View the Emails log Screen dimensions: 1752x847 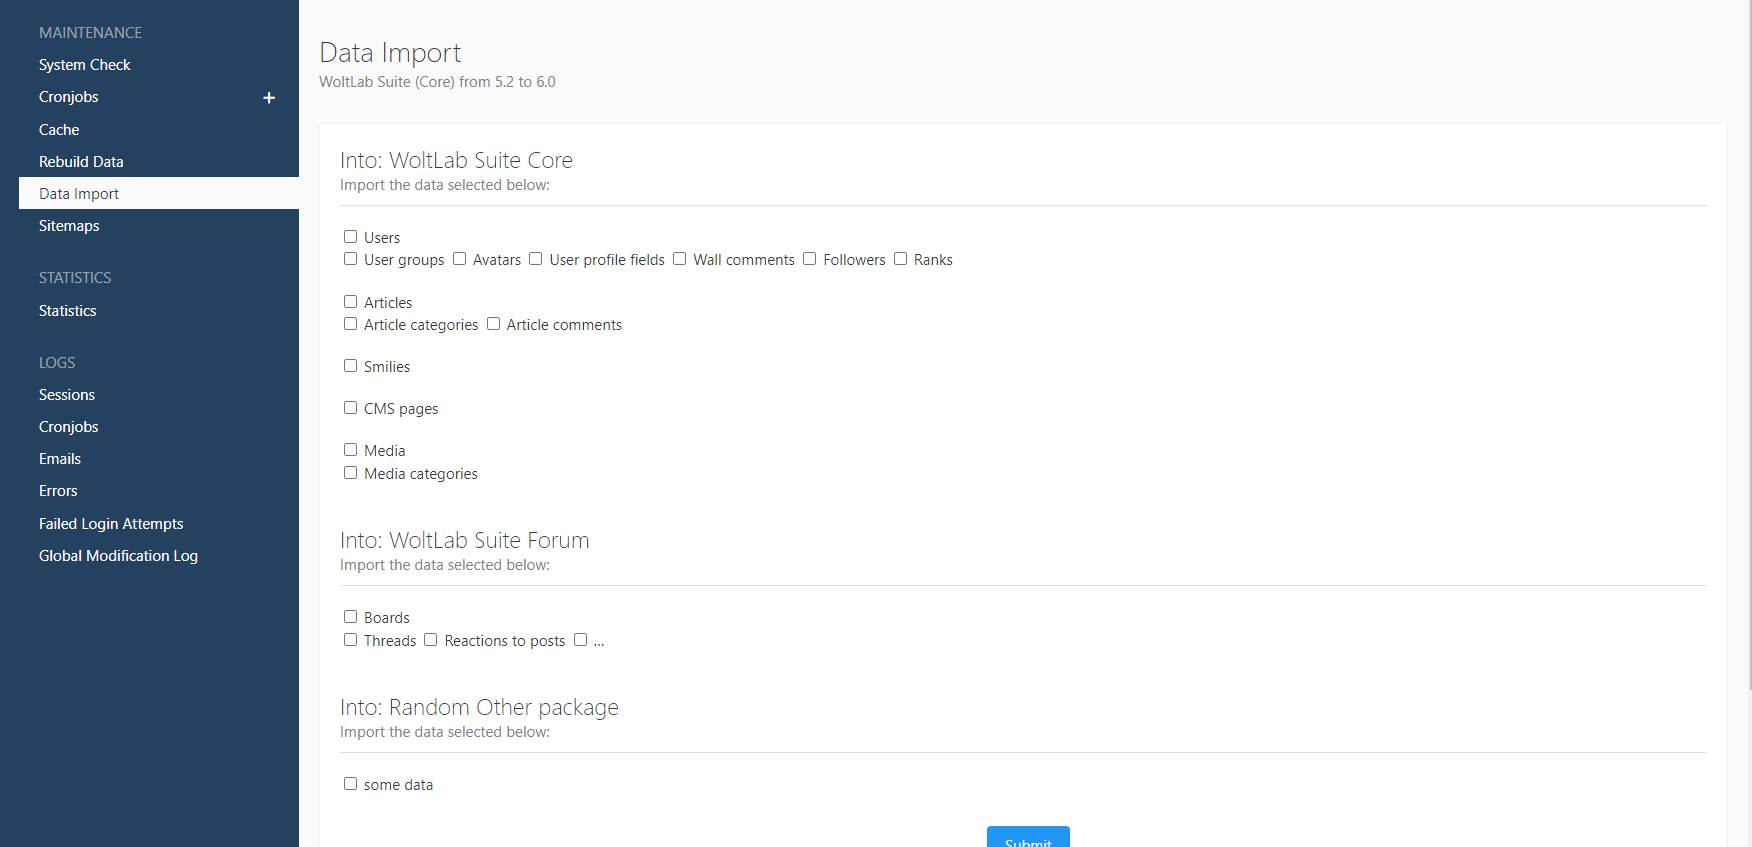pyautogui.click(x=60, y=459)
